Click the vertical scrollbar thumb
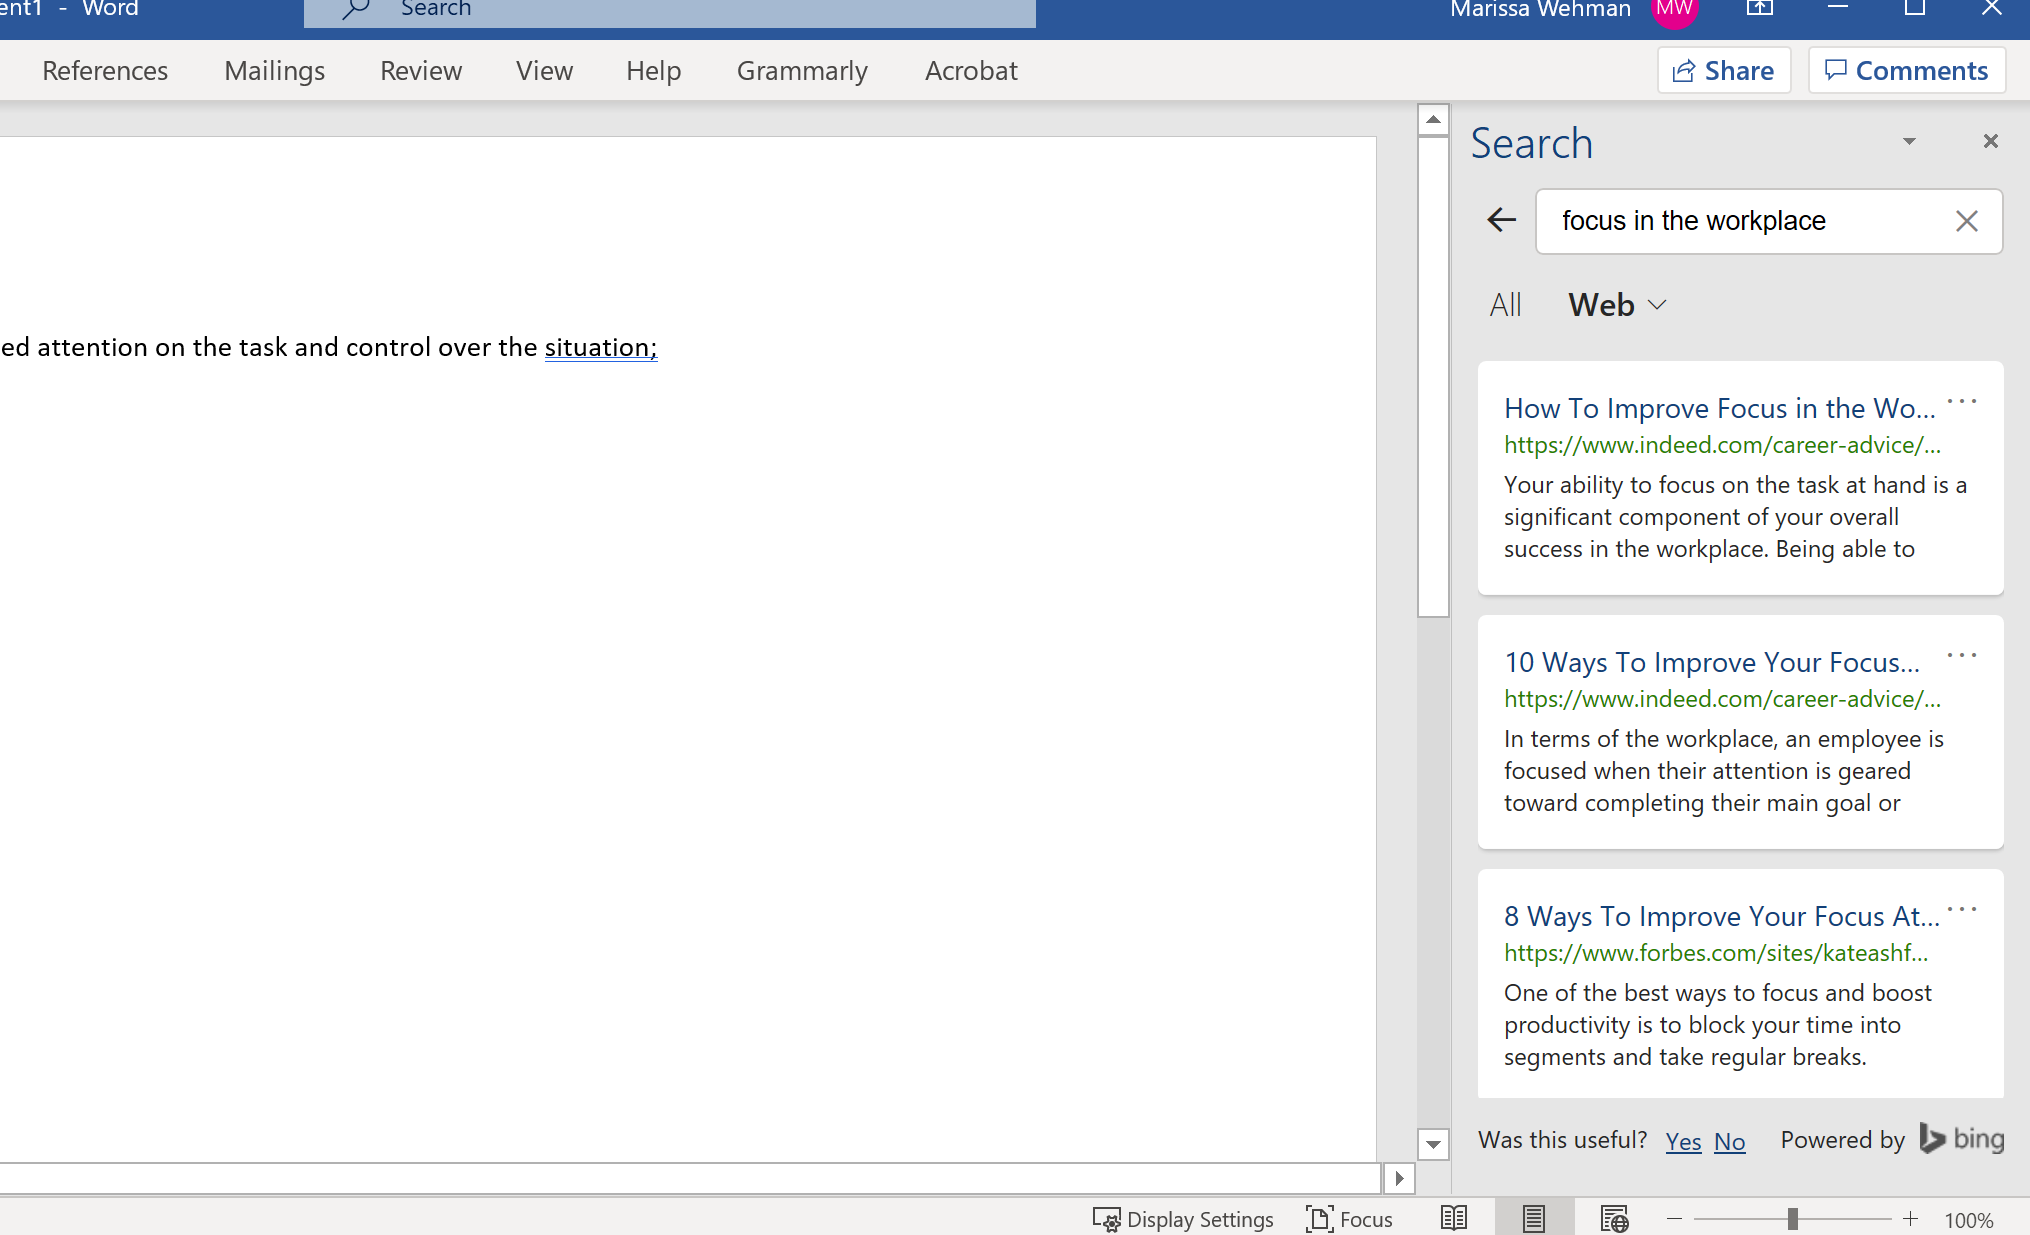2030x1235 pixels. pyautogui.click(x=1433, y=377)
